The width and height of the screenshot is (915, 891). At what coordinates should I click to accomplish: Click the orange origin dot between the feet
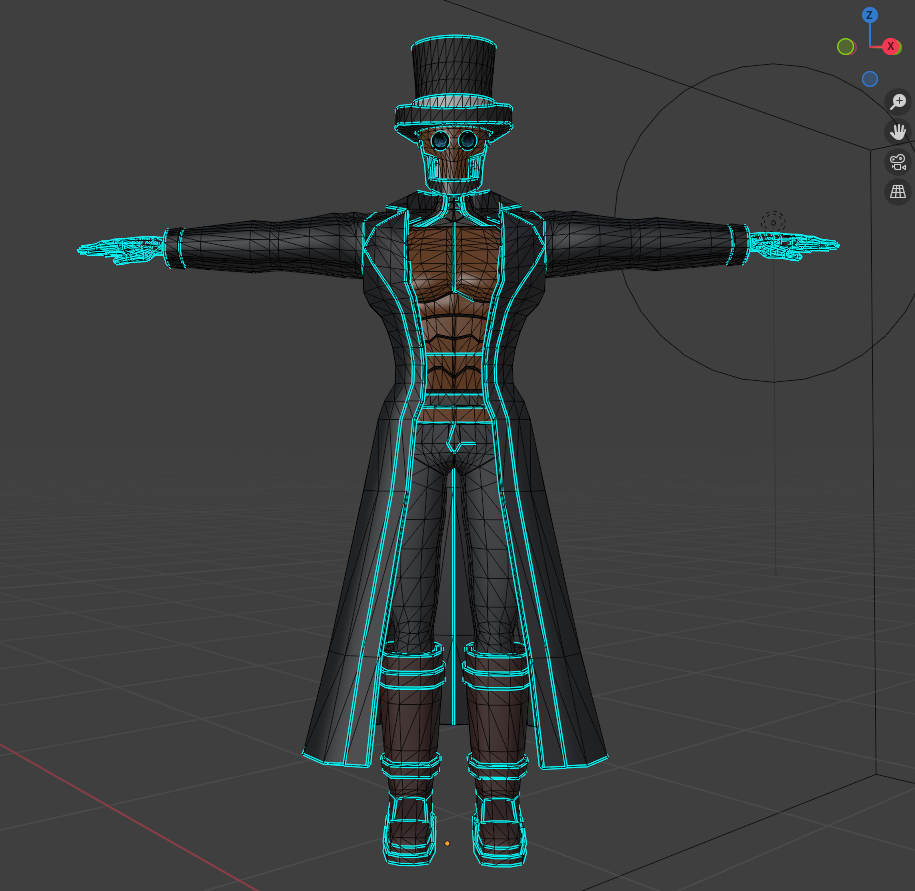tap(447, 843)
